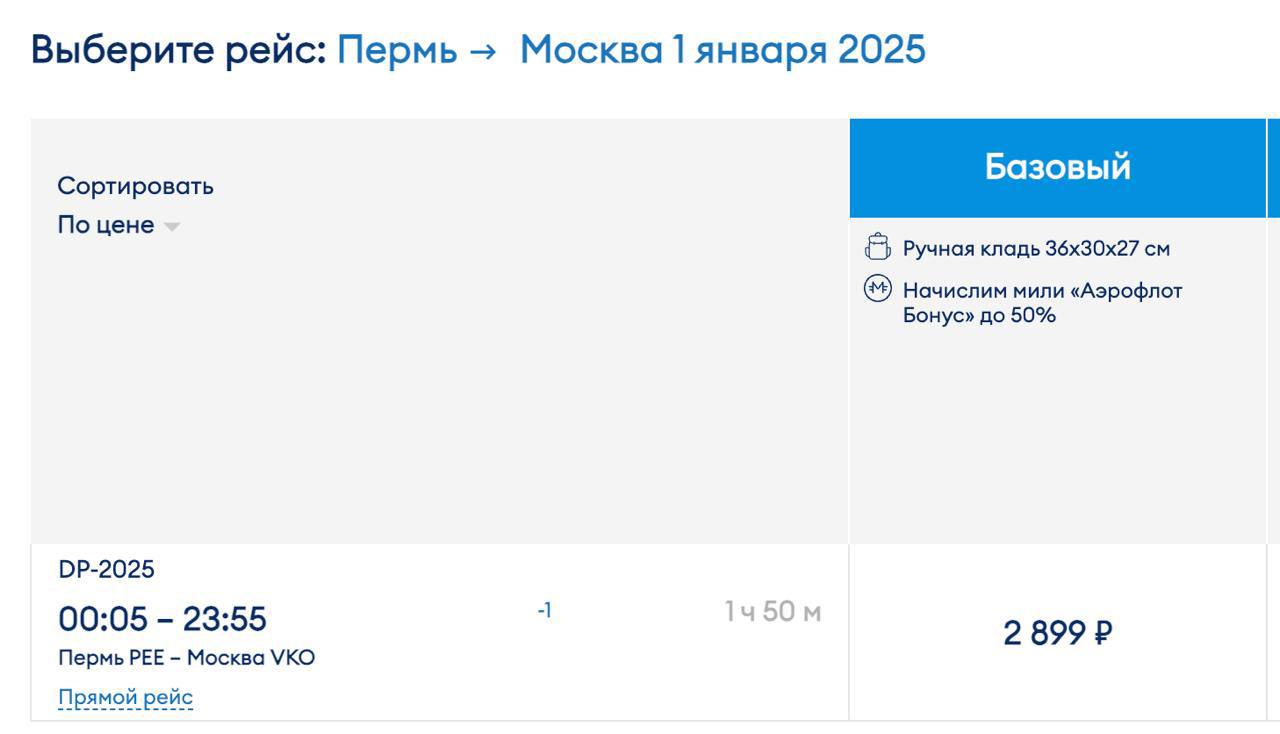Click the Ручная кладь 36x30x27 см text
The height and width of the screenshot is (734, 1280).
click(1036, 248)
